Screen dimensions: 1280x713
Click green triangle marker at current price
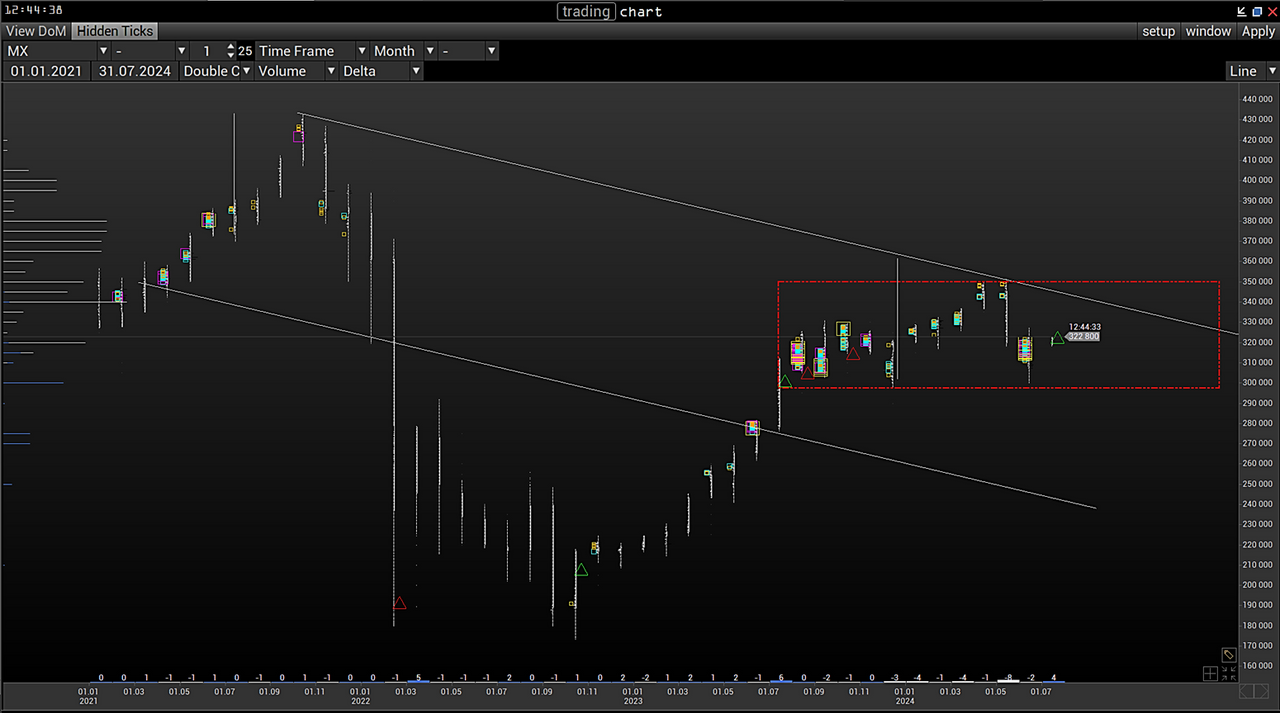pos(1057,338)
